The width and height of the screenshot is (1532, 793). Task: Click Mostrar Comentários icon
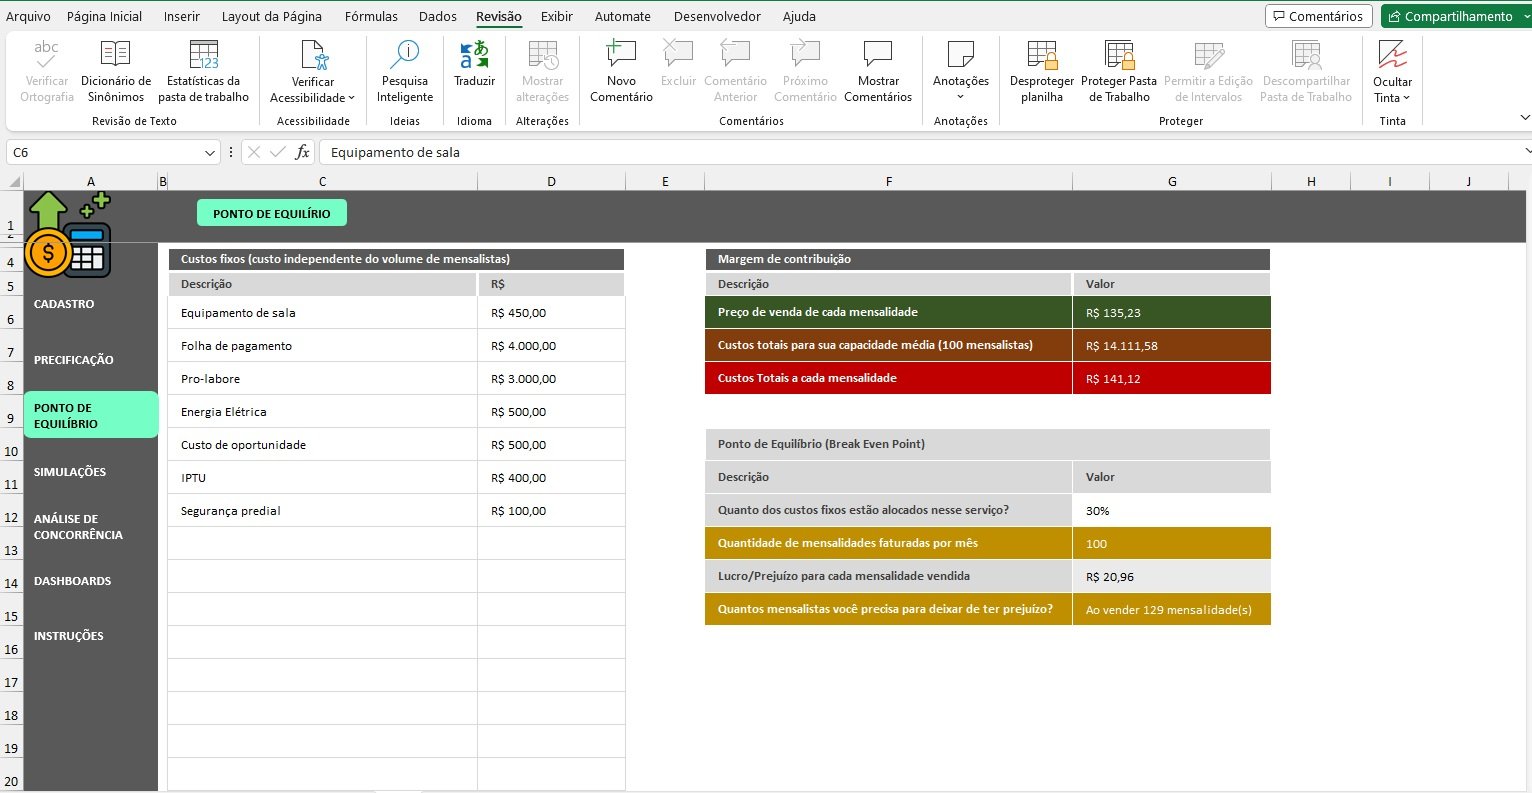[878, 55]
